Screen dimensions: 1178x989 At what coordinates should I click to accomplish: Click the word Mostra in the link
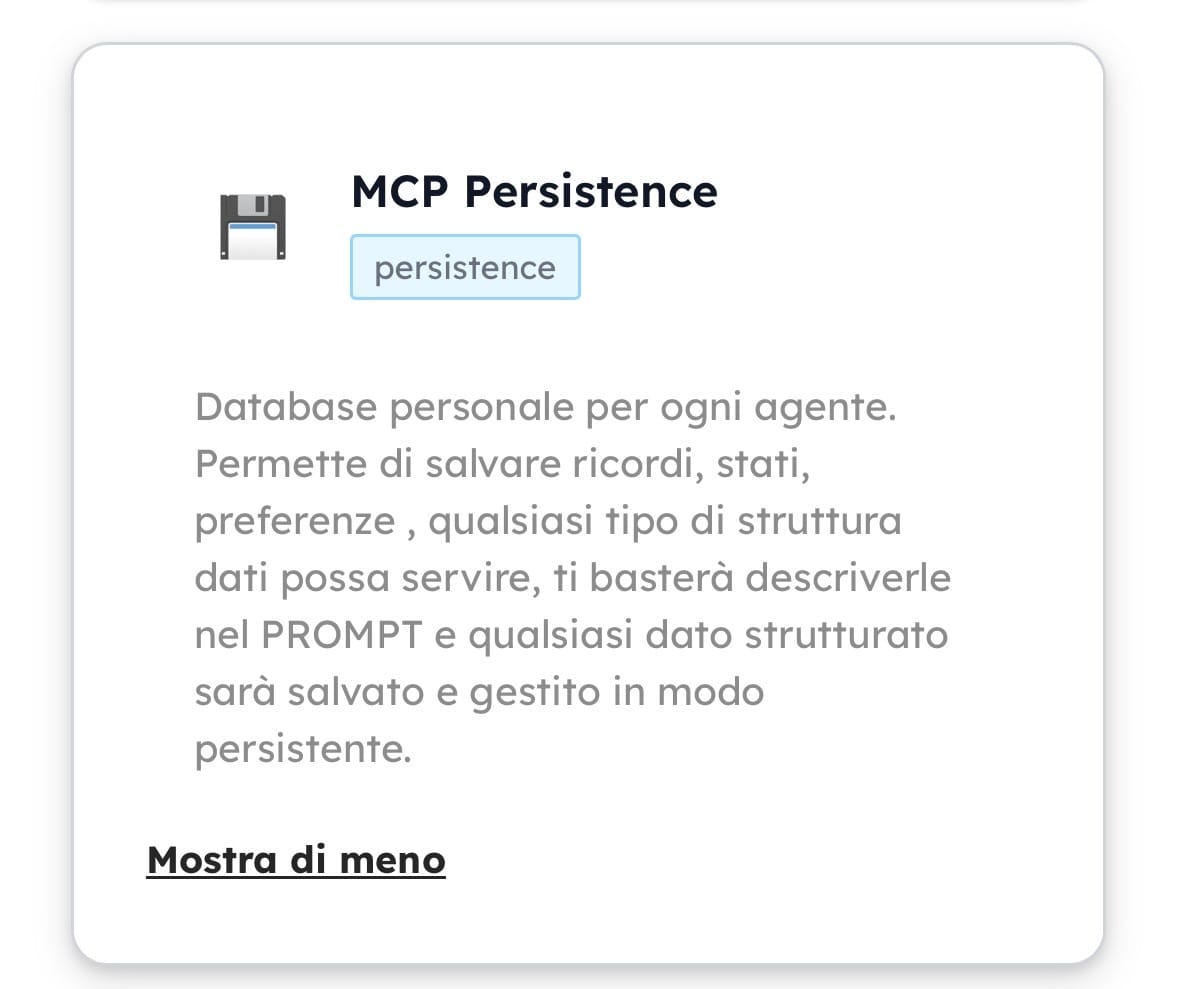click(x=211, y=860)
